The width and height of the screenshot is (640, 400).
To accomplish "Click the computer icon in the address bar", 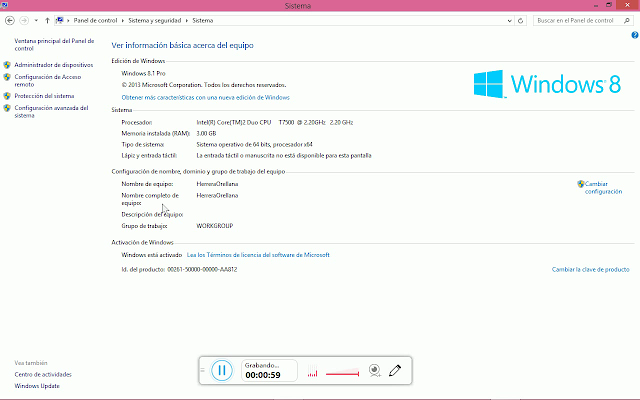I will (60, 20).
